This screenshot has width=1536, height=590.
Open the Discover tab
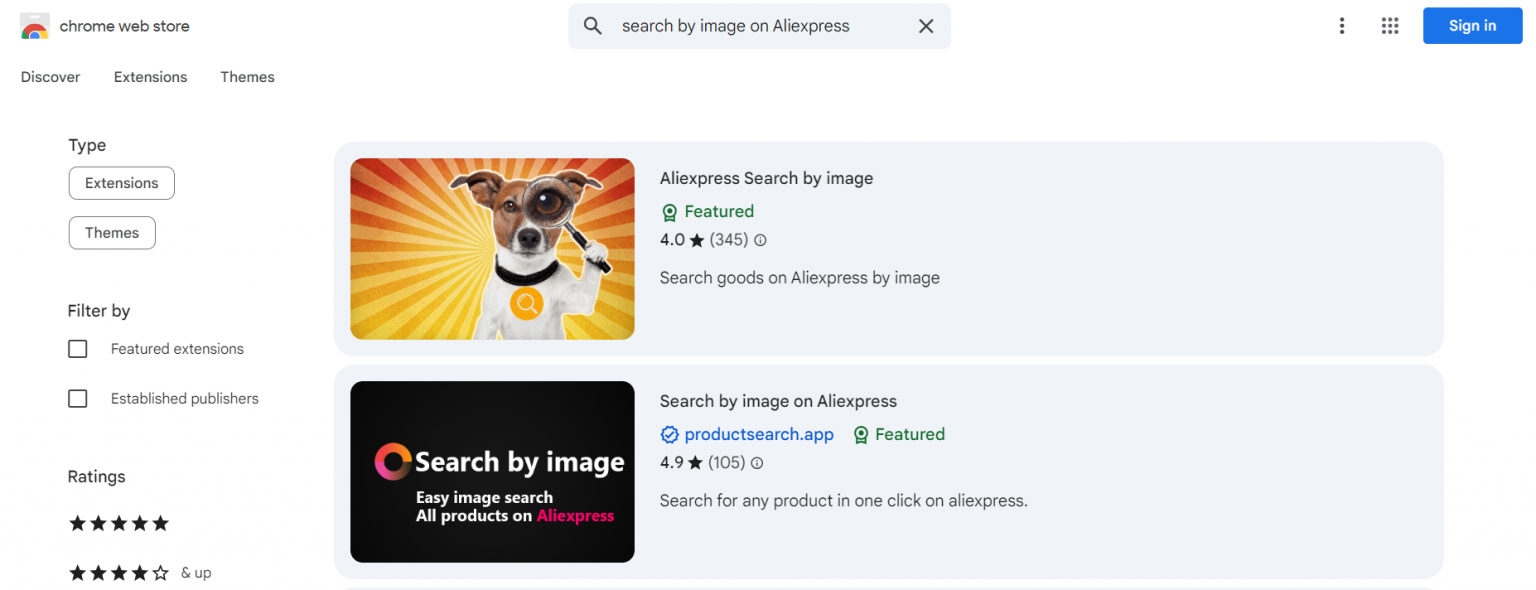pos(50,77)
